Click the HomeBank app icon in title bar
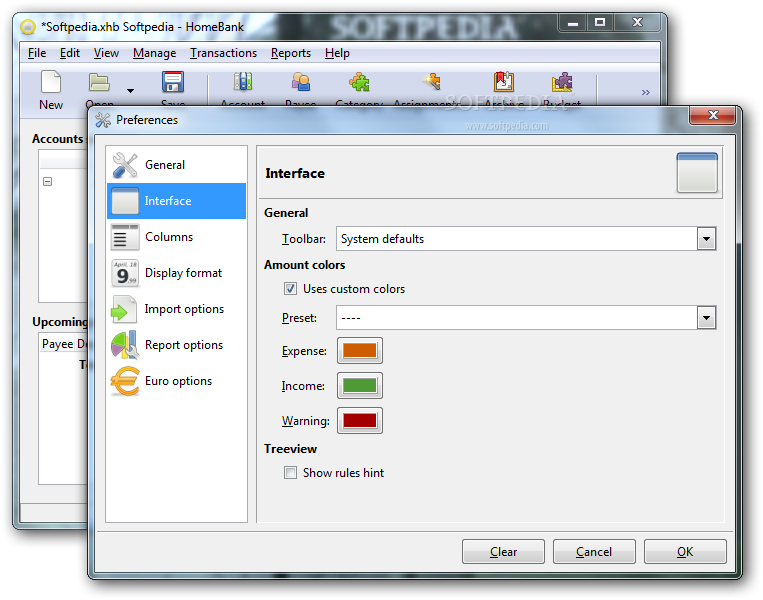Viewport: 763px width, 600px height. point(28,27)
